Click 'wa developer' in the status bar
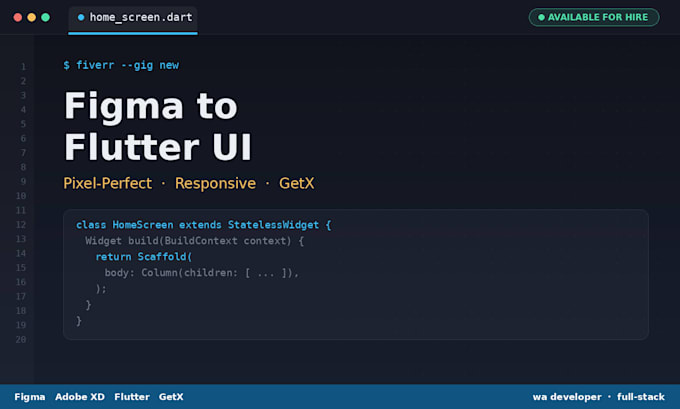The image size is (680, 409). tap(567, 397)
